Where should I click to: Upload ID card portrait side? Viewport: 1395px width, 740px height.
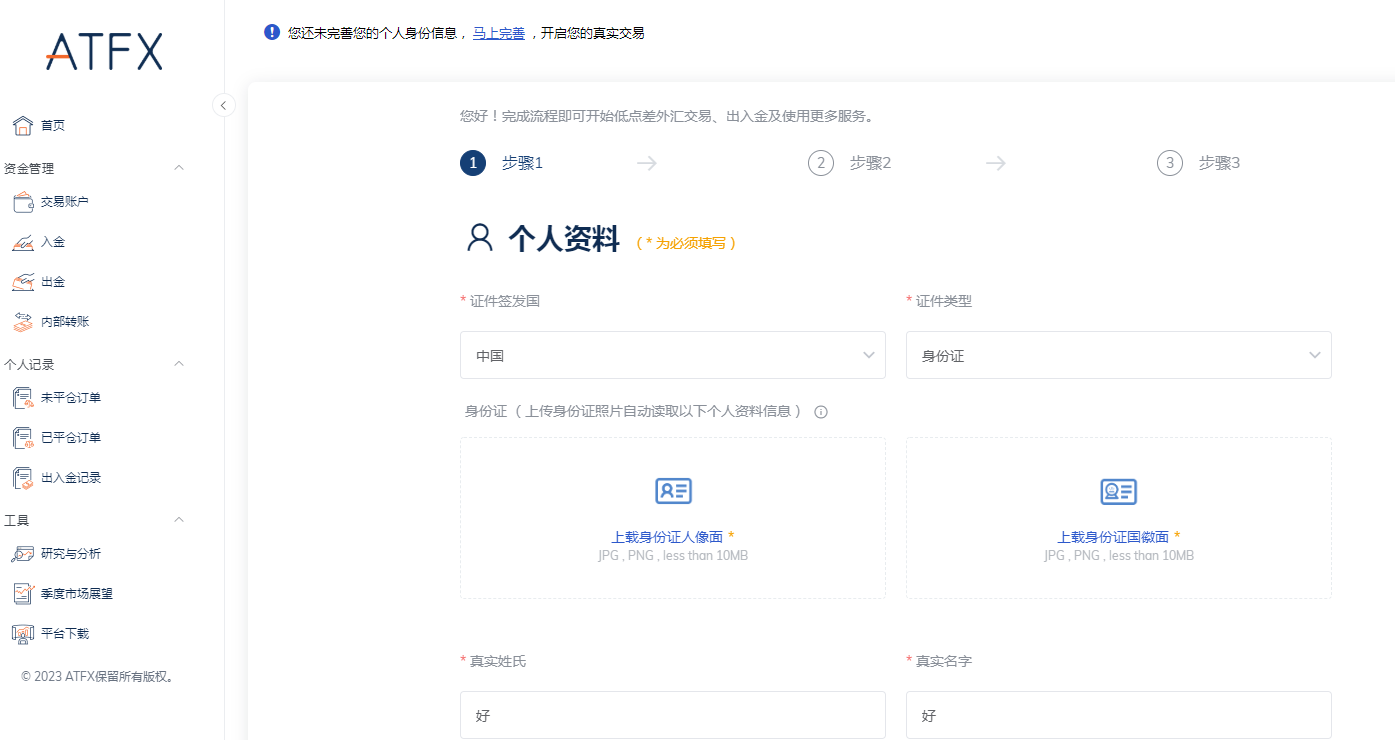(x=672, y=518)
